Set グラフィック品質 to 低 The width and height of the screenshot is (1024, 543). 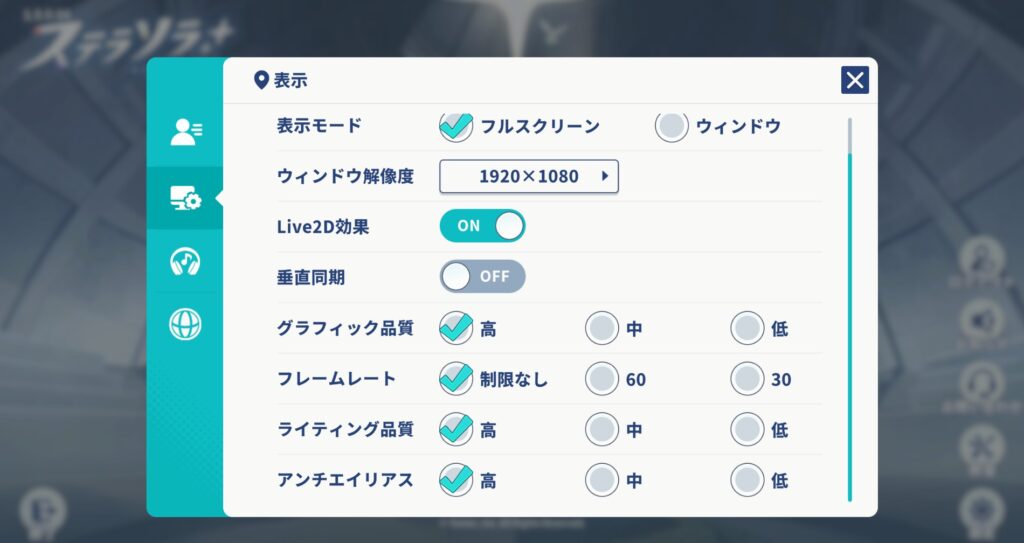pos(747,328)
